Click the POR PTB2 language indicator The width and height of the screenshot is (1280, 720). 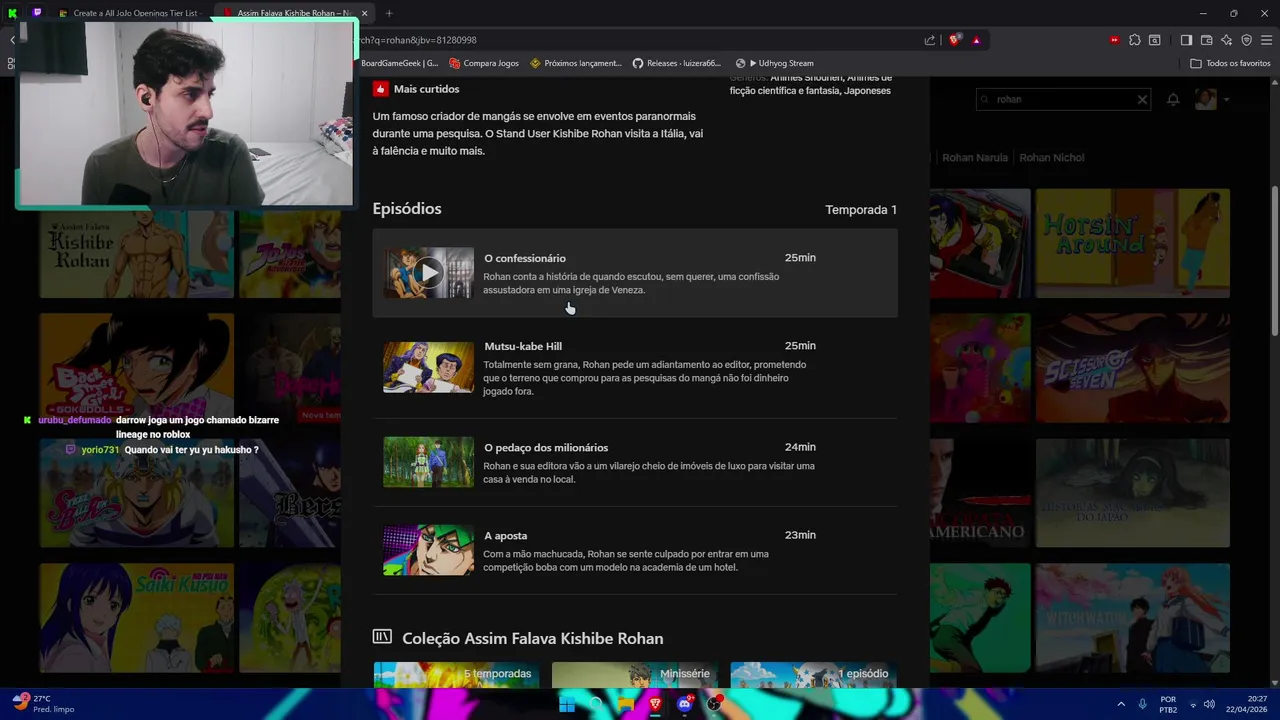(1168, 704)
